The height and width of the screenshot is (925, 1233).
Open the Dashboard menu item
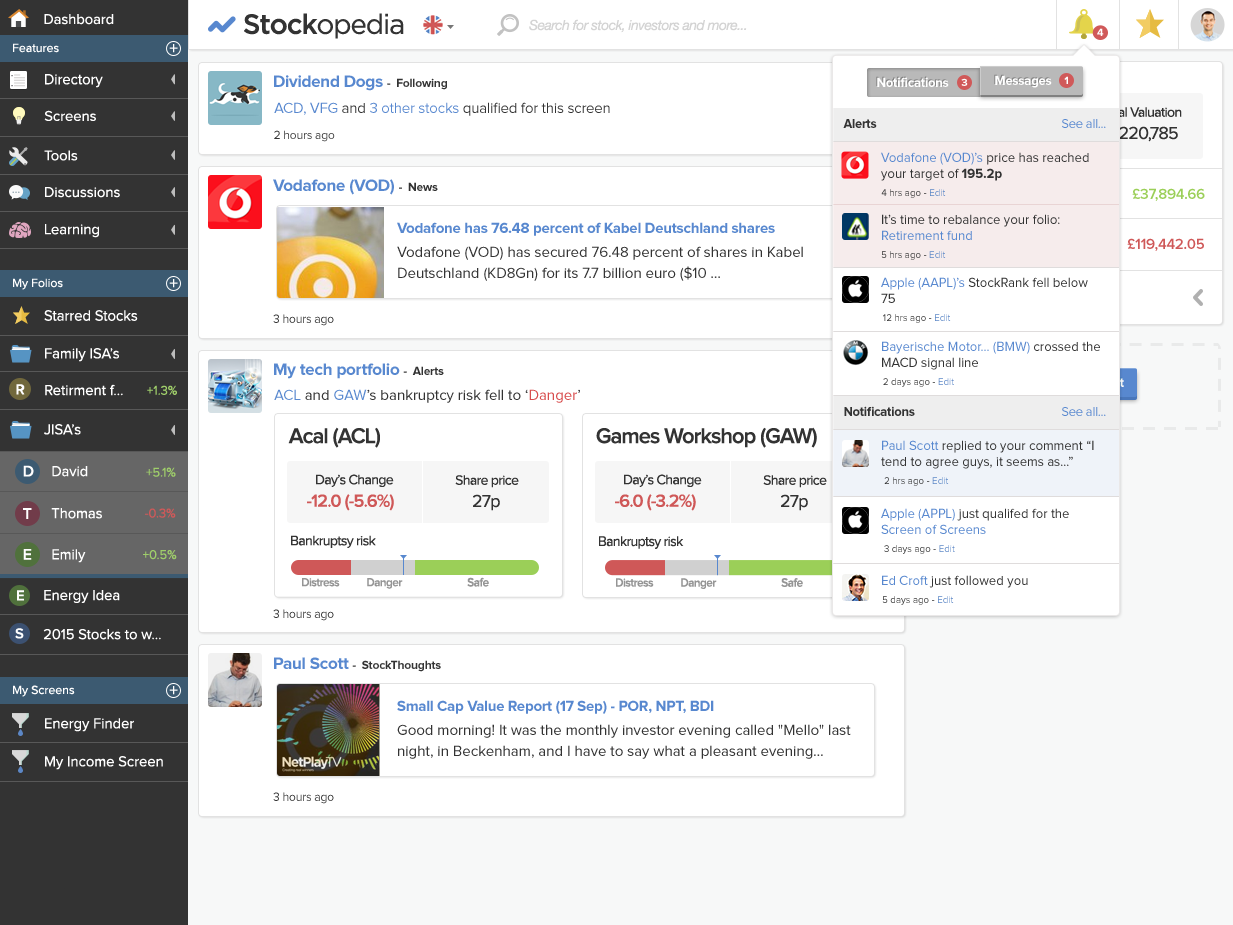pyautogui.click(x=94, y=18)
